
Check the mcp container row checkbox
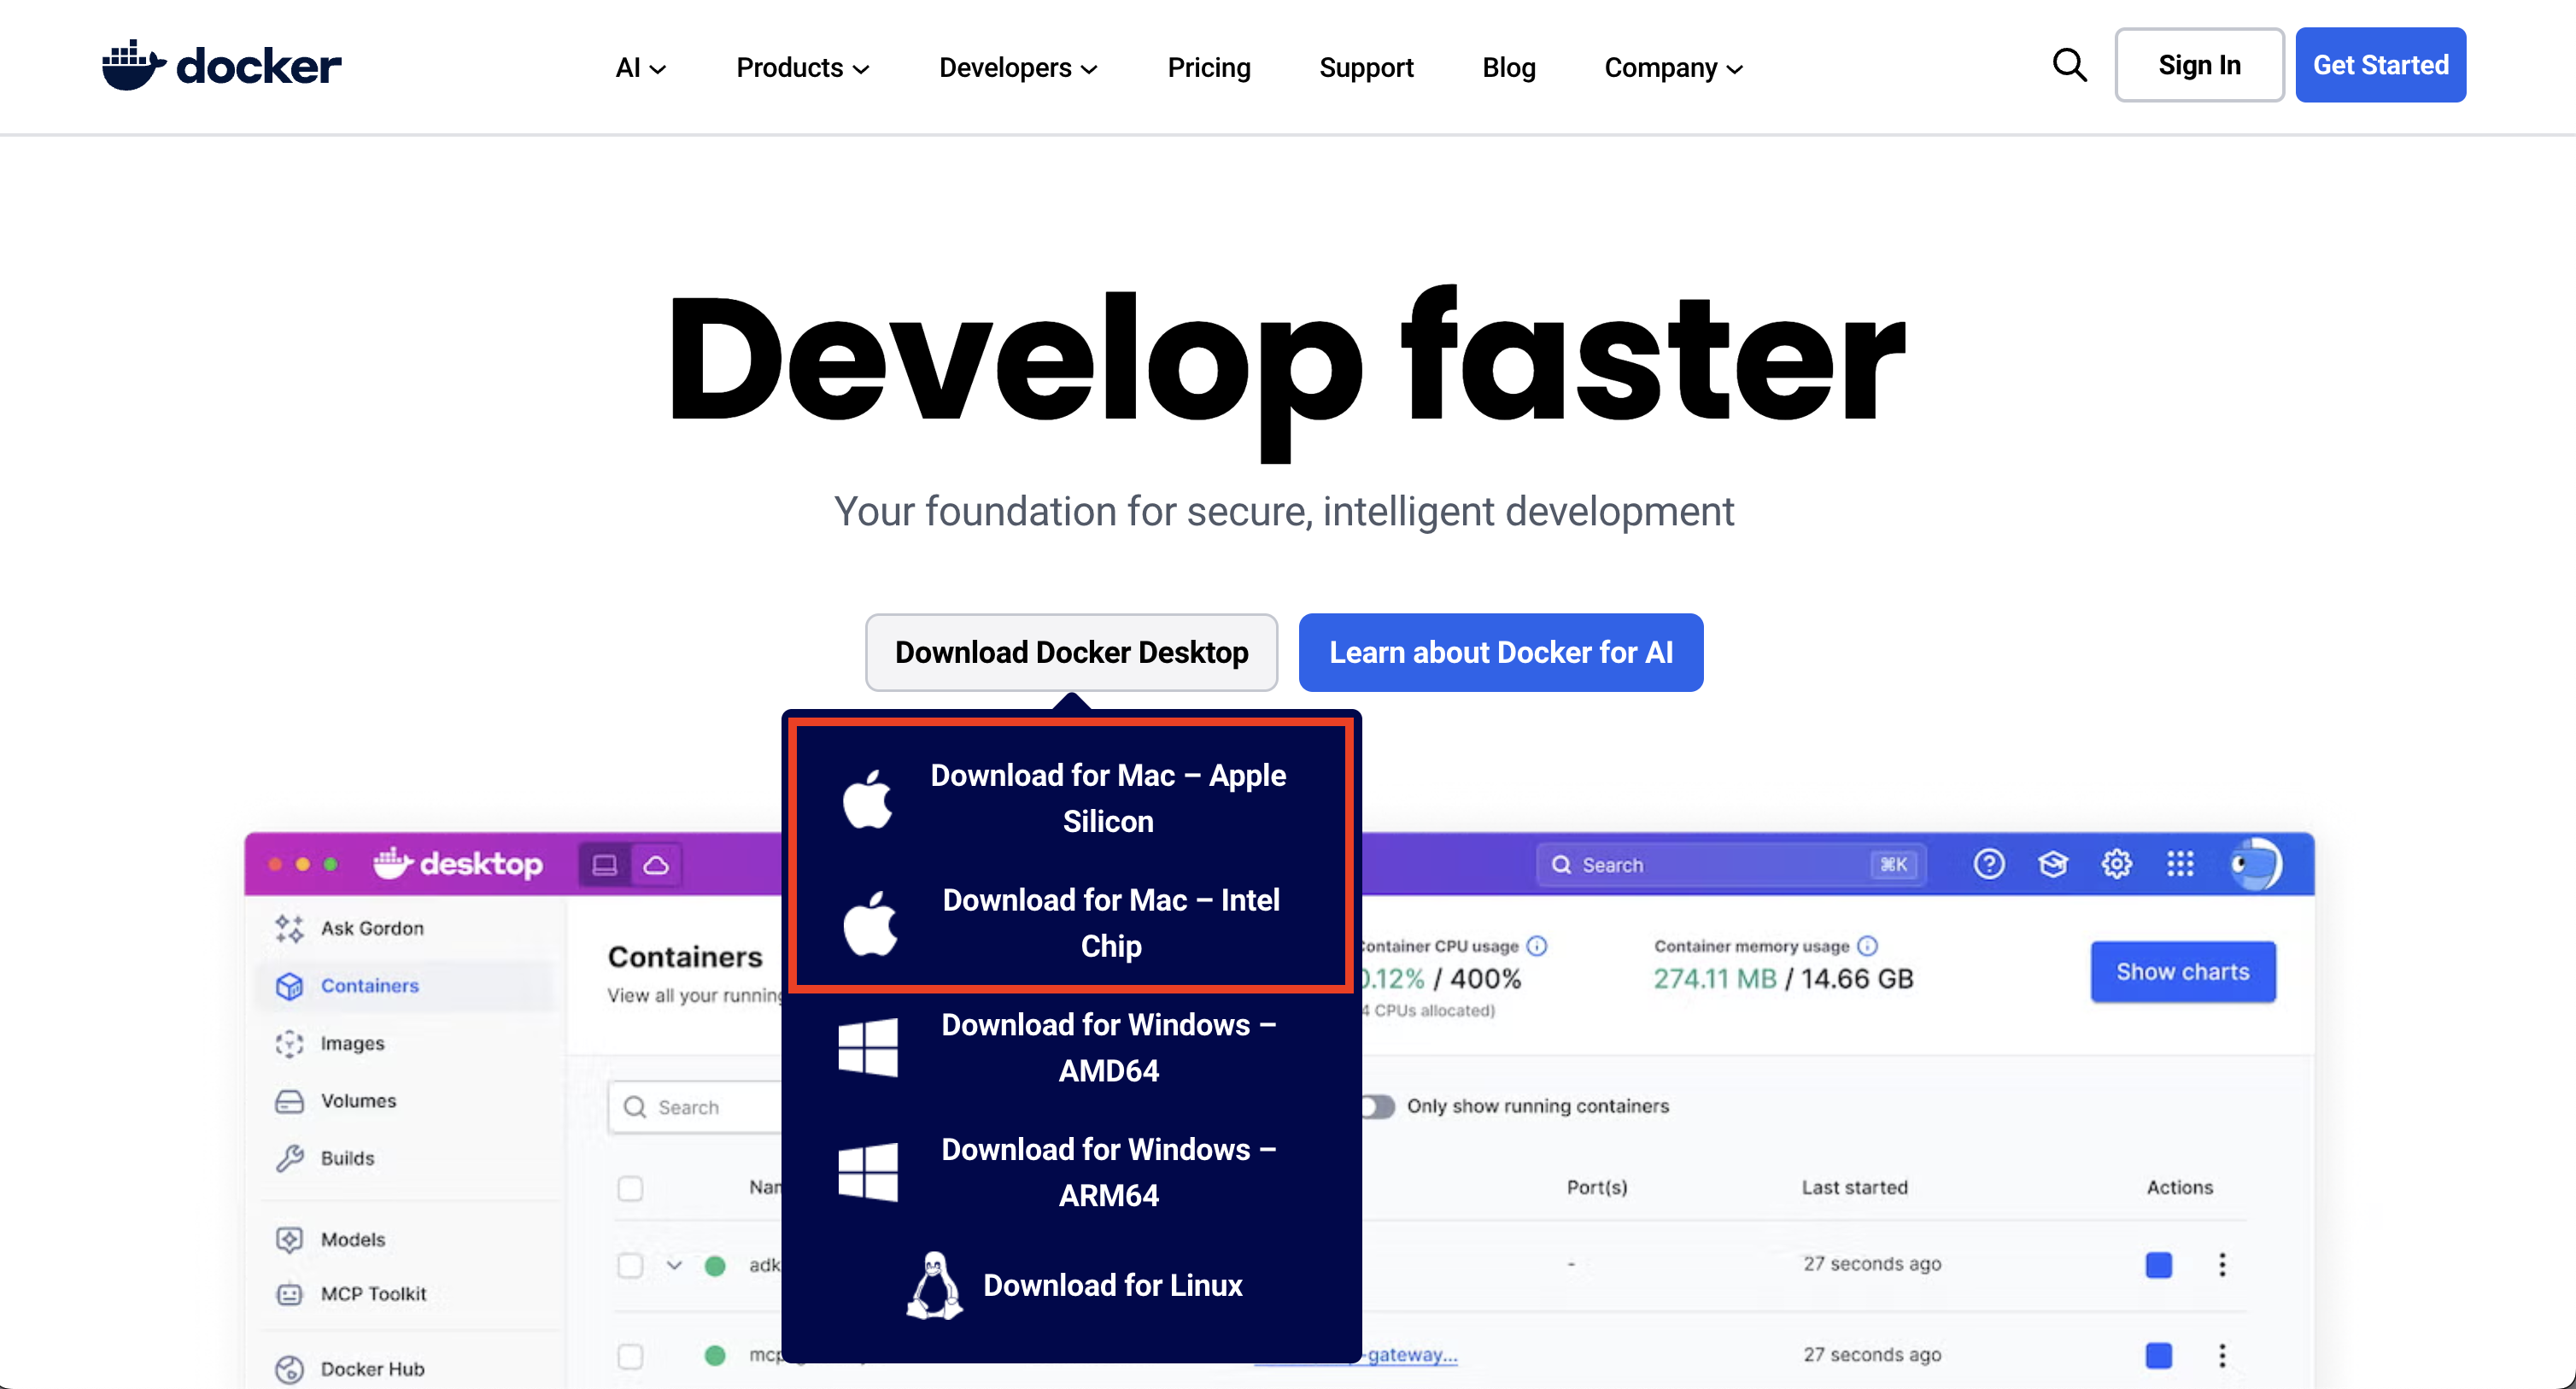pyautogui.click(x=630, y=1356)
